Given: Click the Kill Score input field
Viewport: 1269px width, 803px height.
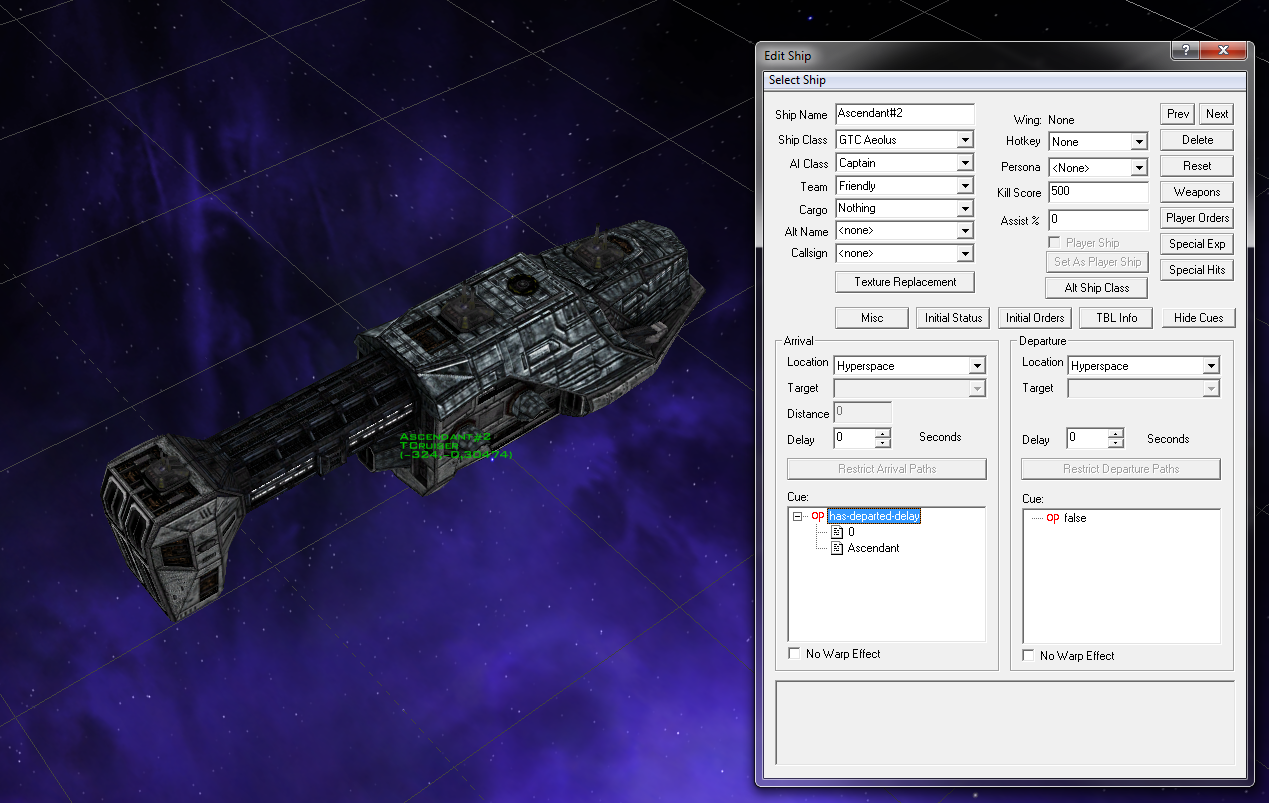Looking at the screenshot, I should (x=1098, y=192).
